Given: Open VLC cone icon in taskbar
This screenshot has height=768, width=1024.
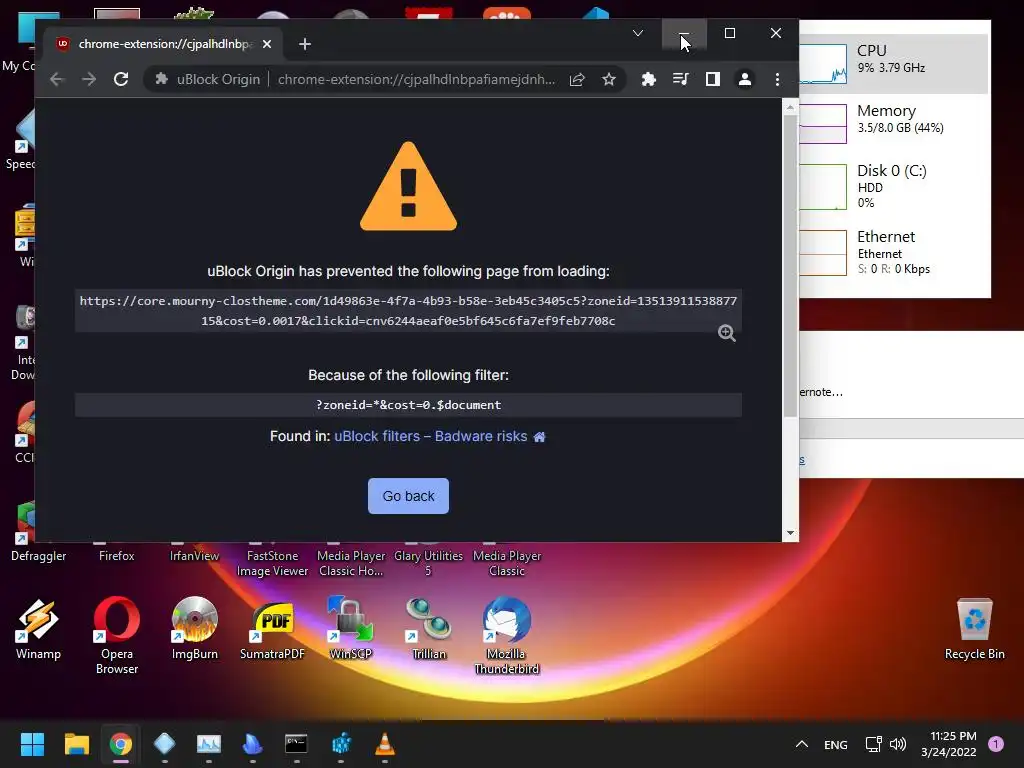Looking at the screenshot, I should coord(385,744).
